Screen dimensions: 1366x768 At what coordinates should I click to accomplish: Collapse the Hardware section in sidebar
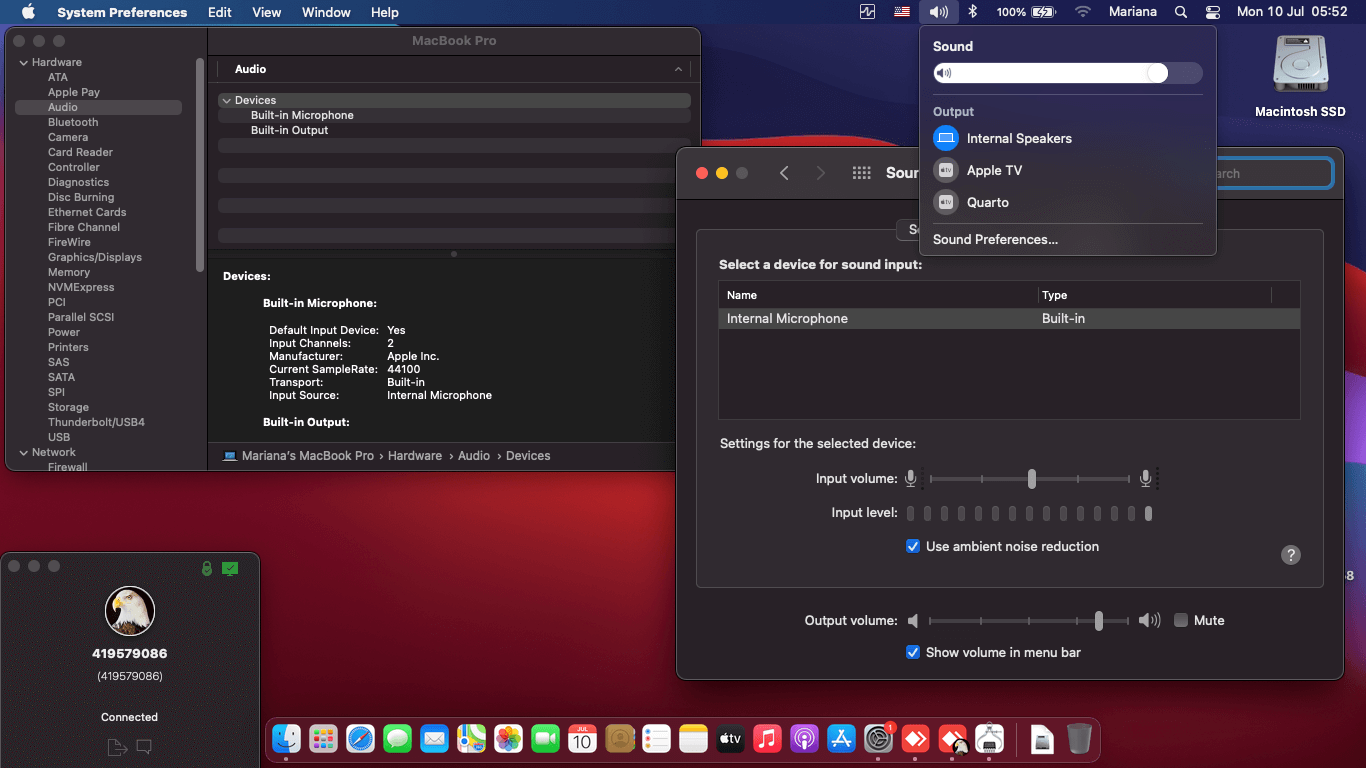click(x=23, y=62)
